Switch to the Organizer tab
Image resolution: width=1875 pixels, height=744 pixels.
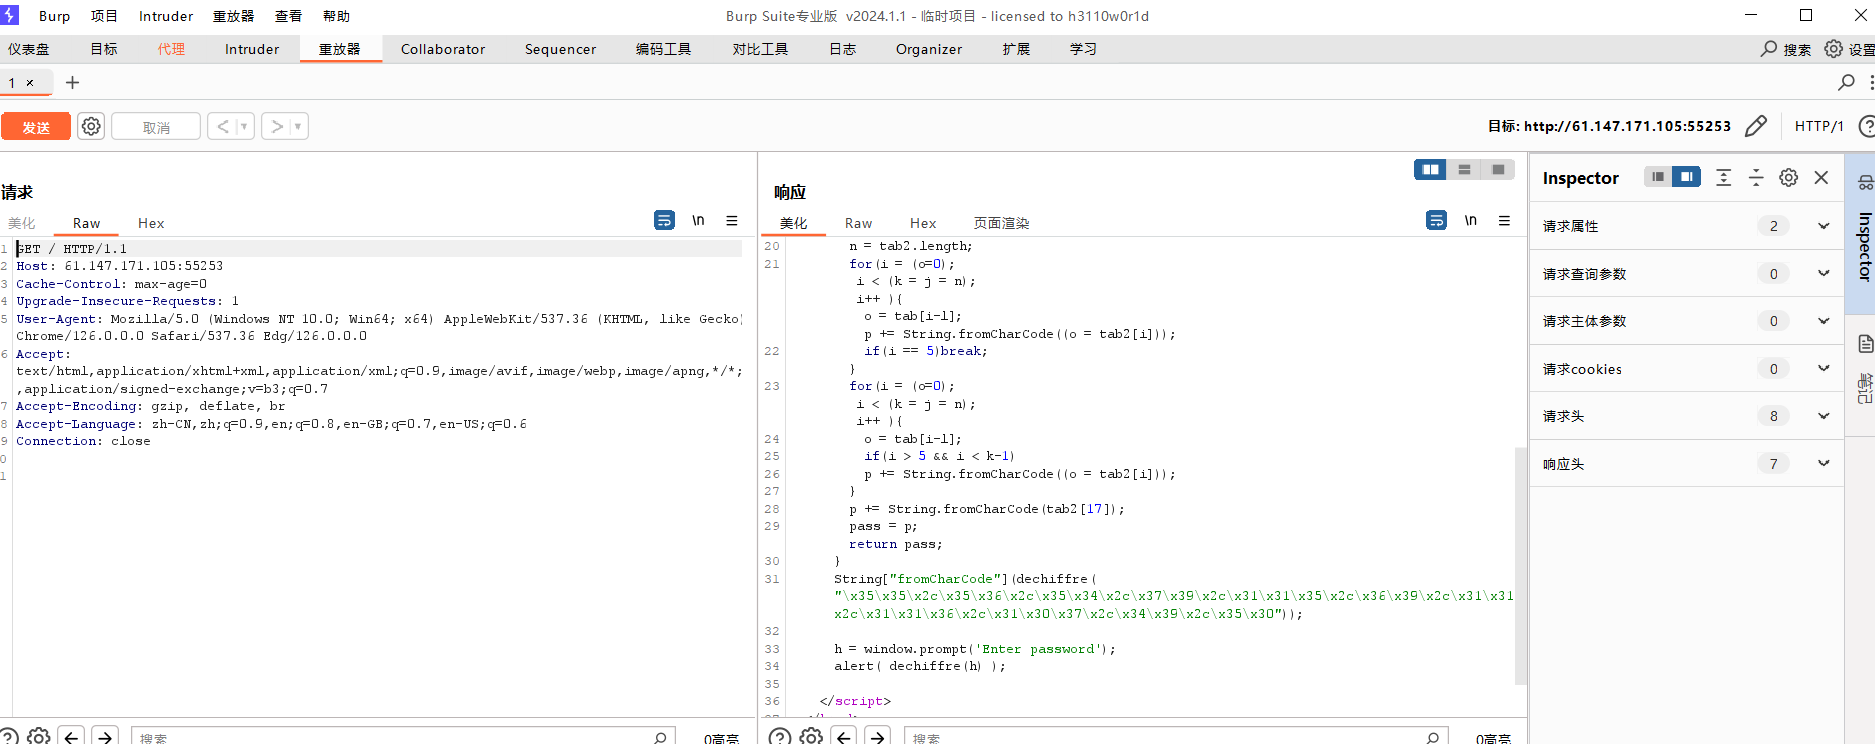[929, 49]
